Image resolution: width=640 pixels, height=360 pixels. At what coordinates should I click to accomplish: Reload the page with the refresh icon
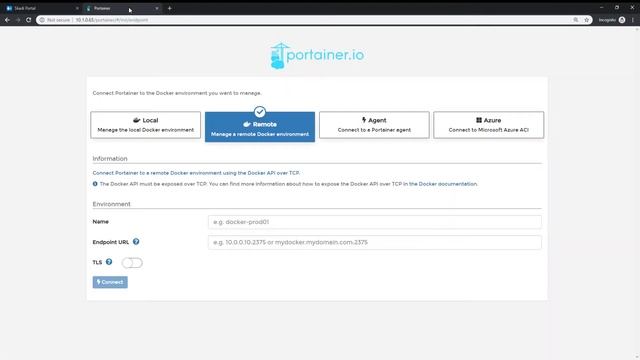pyautogui.click(x=29, y=20)
